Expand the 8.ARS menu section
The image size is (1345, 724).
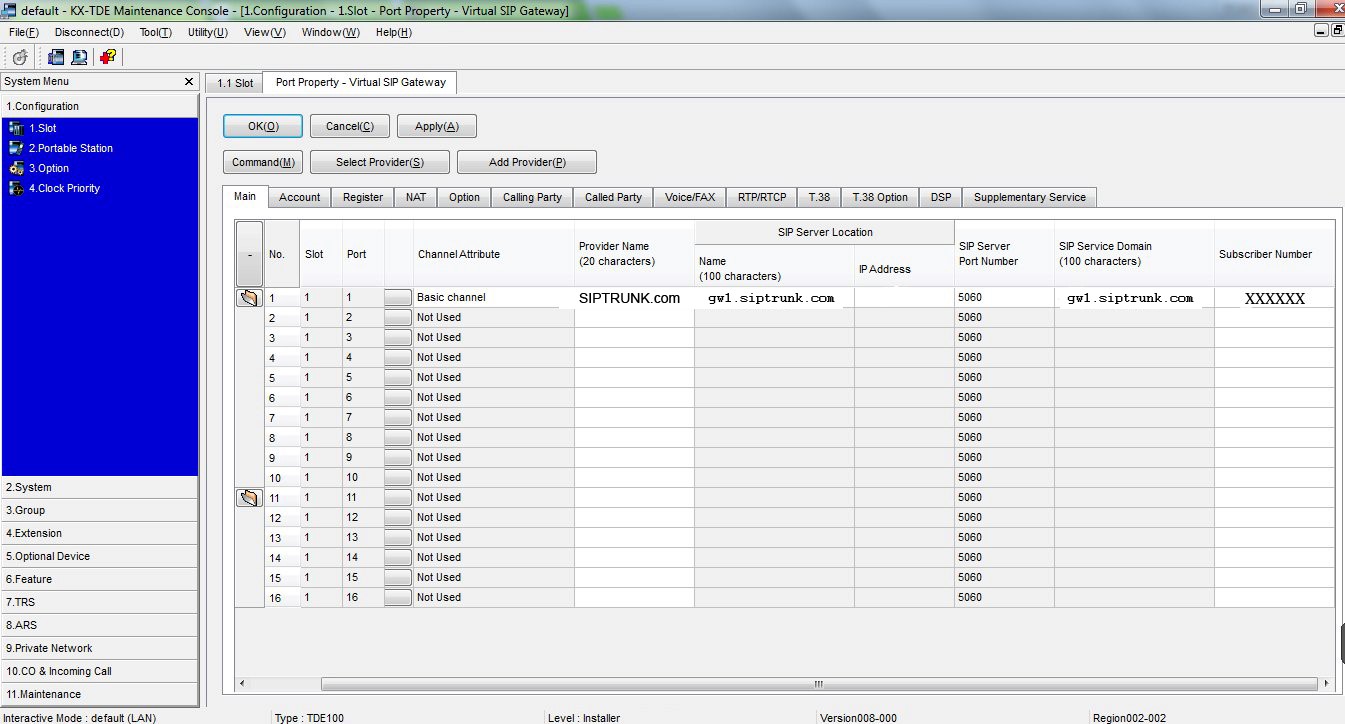(x=100, y=626)
